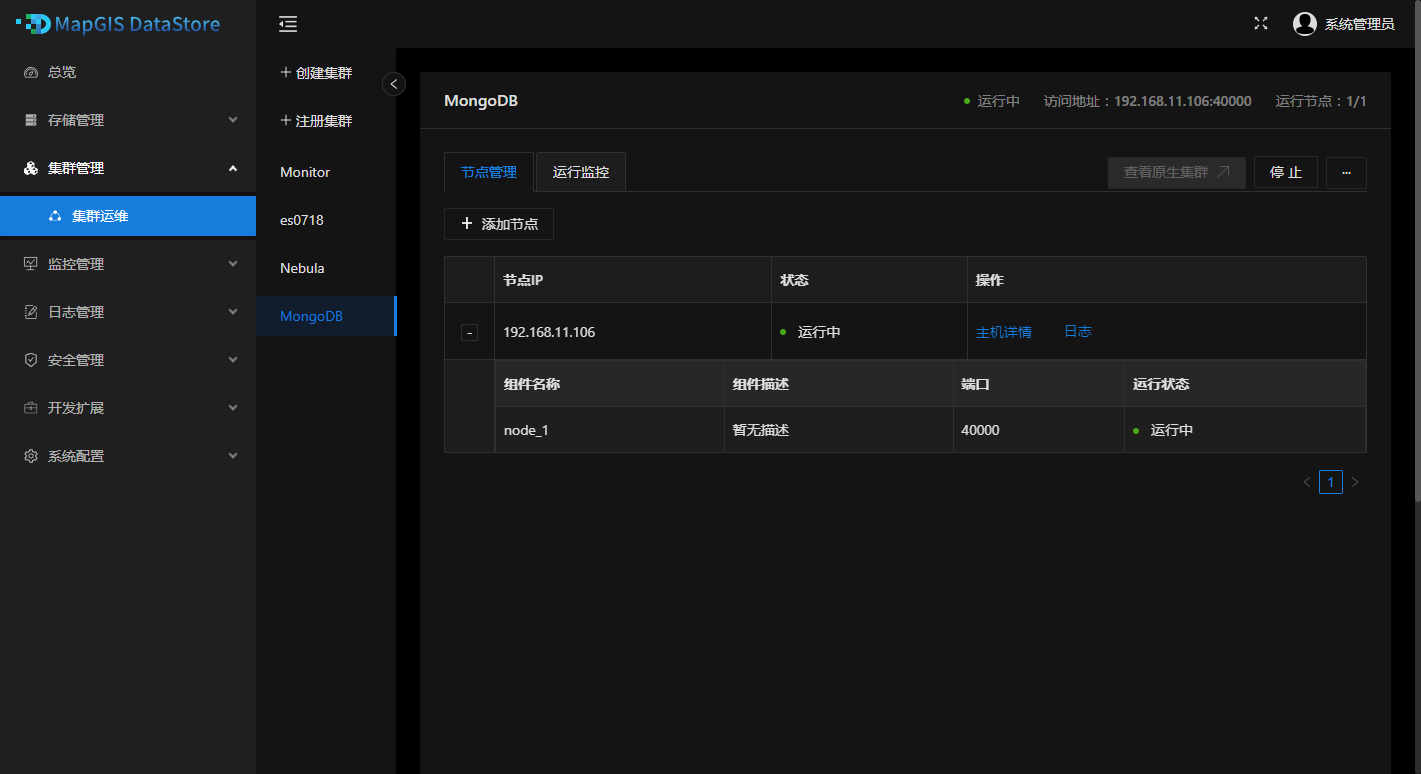Screen dimensions: 1421x774
Task: Click 注册集群 to register a cluster
Action: coord(316,121)
